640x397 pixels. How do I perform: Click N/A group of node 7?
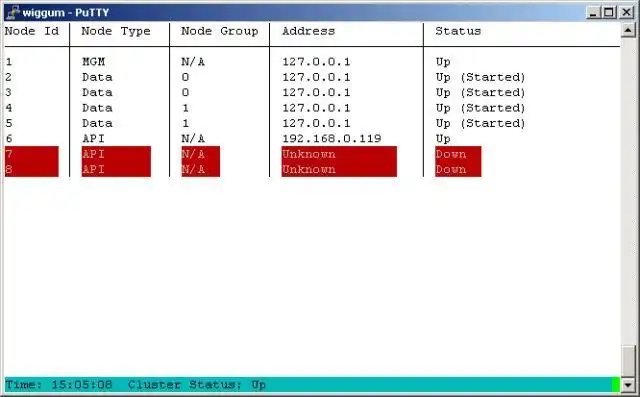pyautogui.click(x=200, y=154)
